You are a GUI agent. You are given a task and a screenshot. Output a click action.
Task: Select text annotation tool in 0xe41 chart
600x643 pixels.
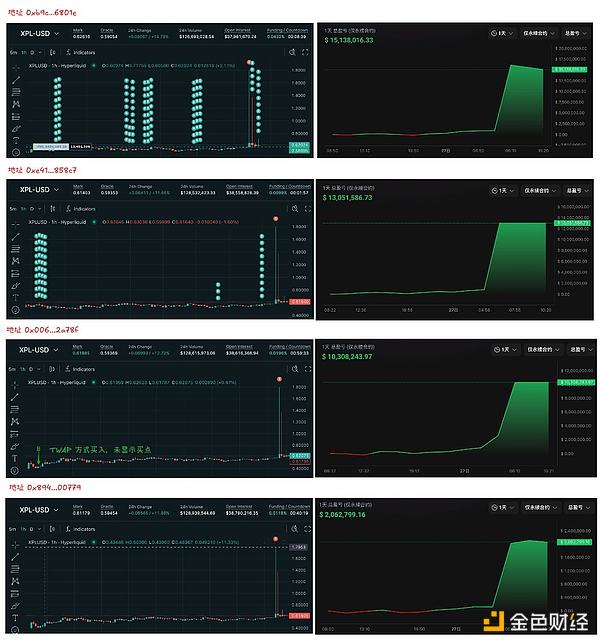[16, 297]
